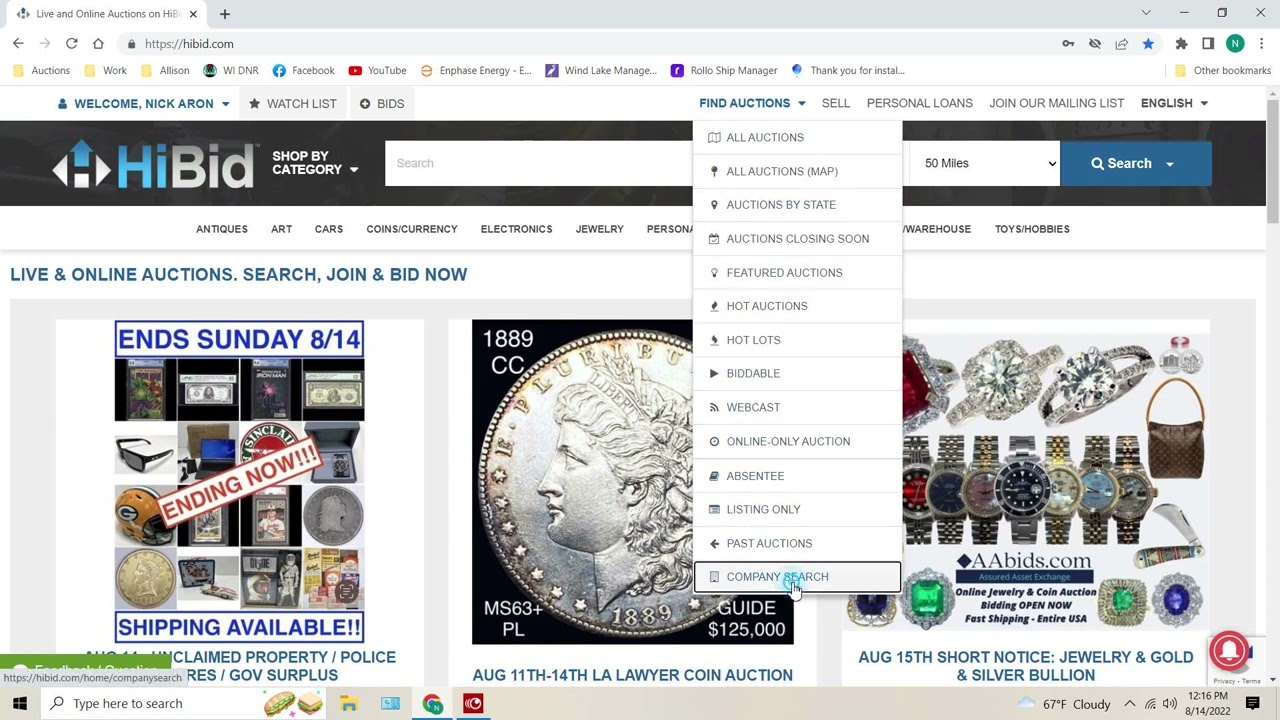
Task: Open Cars category
Action: [x=329, y=229]
